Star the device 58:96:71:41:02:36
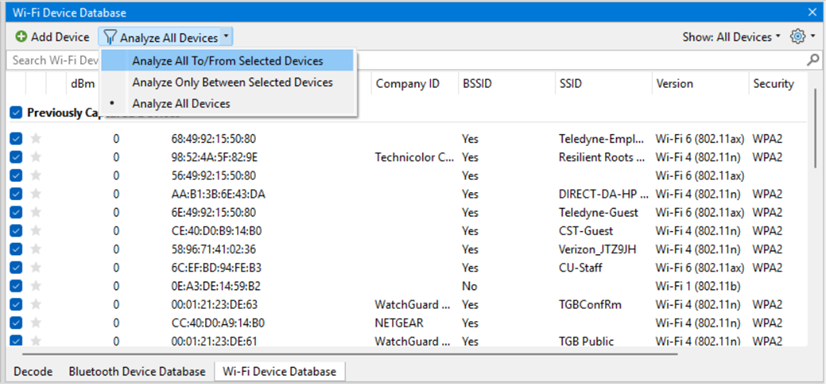Screen dimensions: 826x384 tap(36, 249)
